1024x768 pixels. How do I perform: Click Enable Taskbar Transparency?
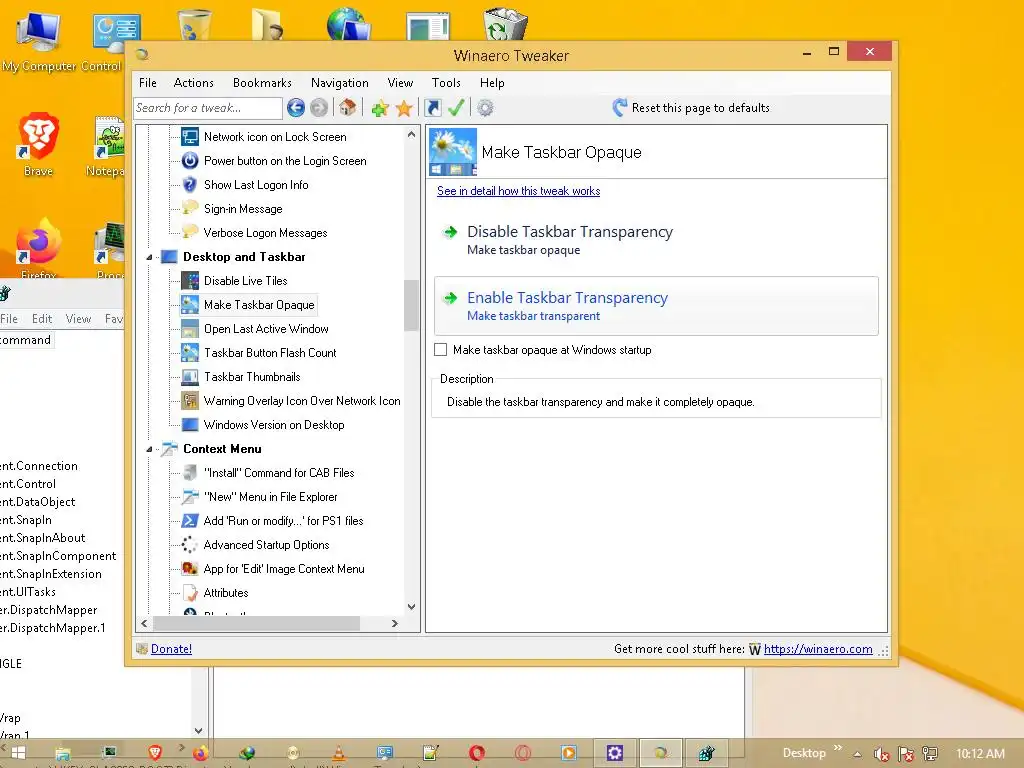[x=656, y=306]
